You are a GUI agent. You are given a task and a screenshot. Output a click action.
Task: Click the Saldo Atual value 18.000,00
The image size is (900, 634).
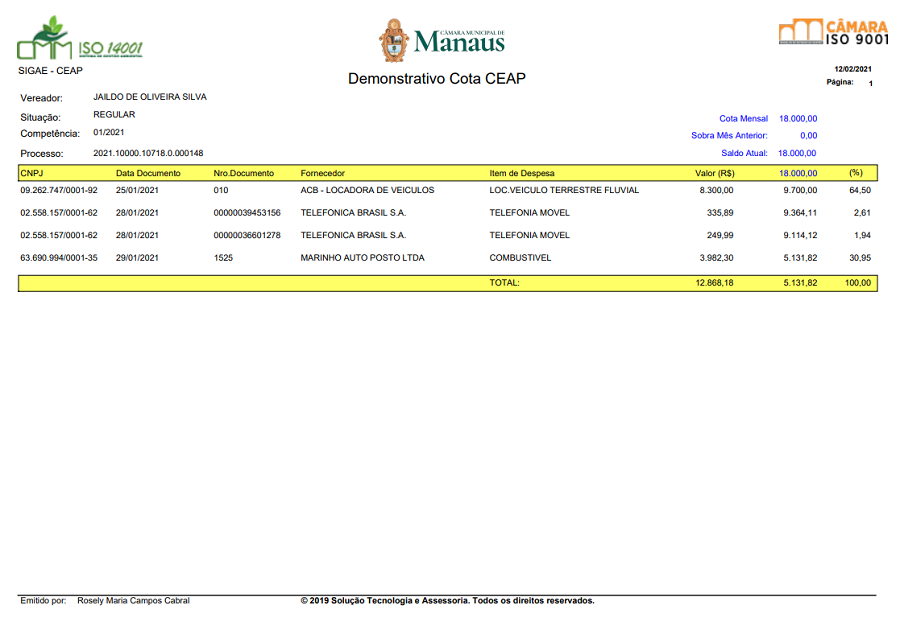(797, 153)
